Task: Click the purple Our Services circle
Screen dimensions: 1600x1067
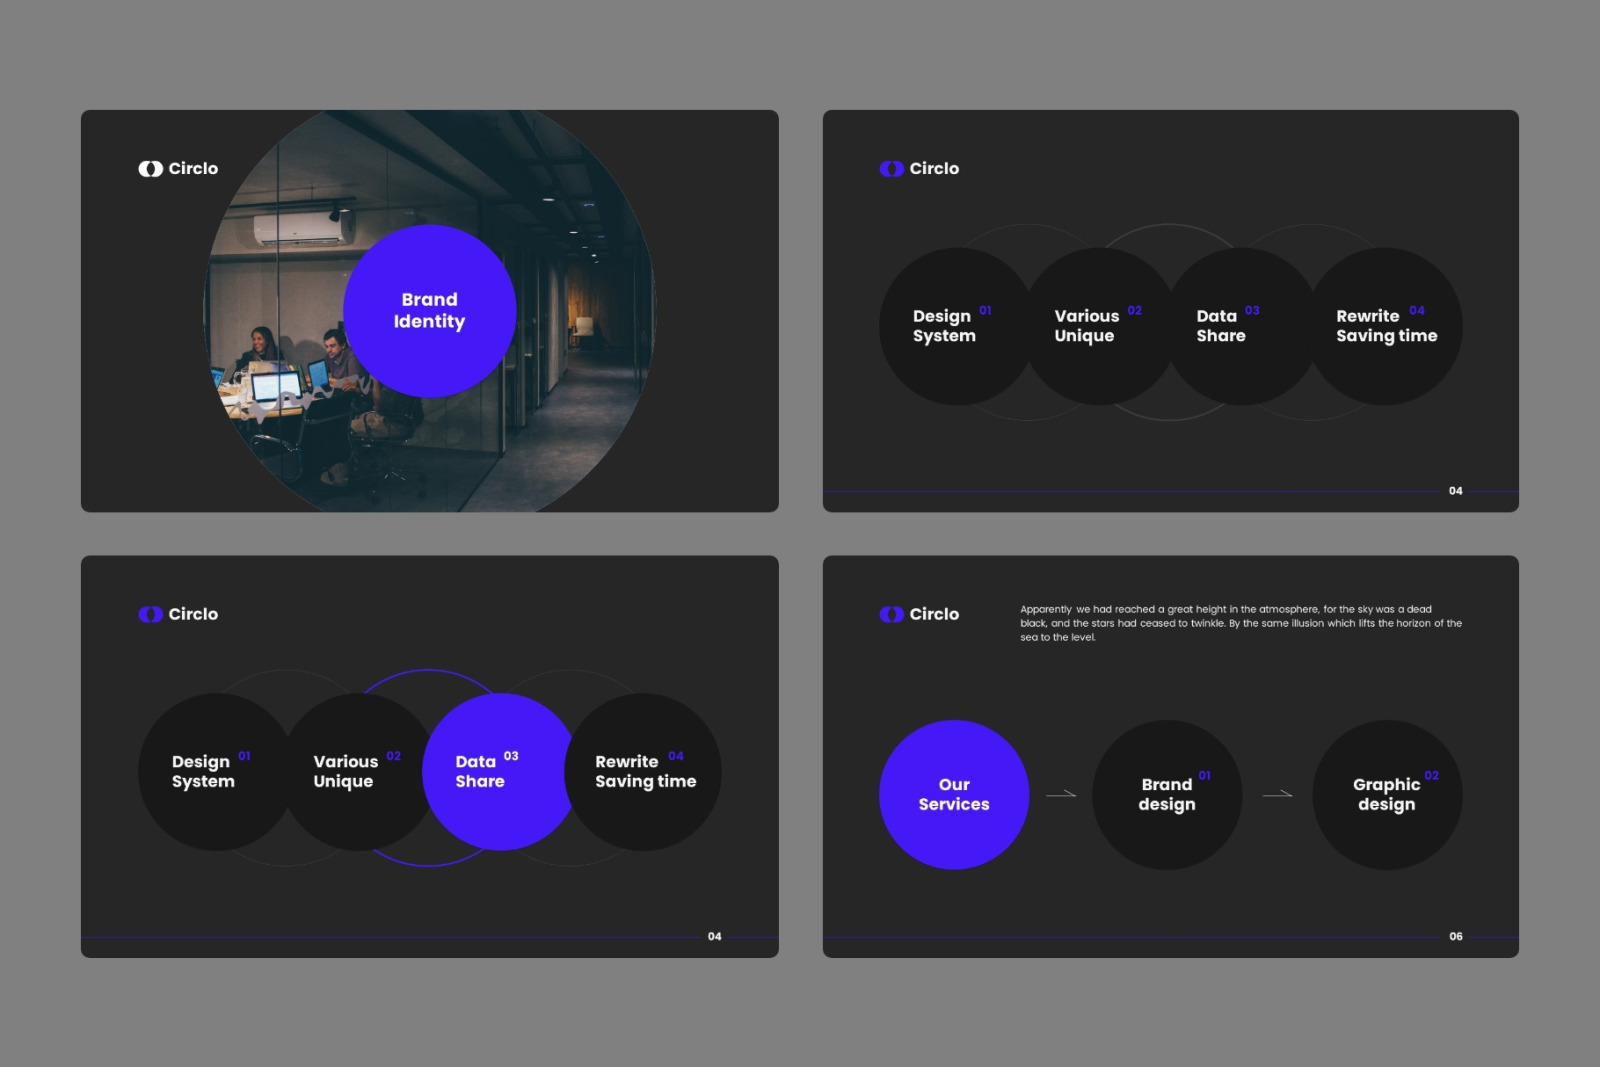Action: [954, 795]
